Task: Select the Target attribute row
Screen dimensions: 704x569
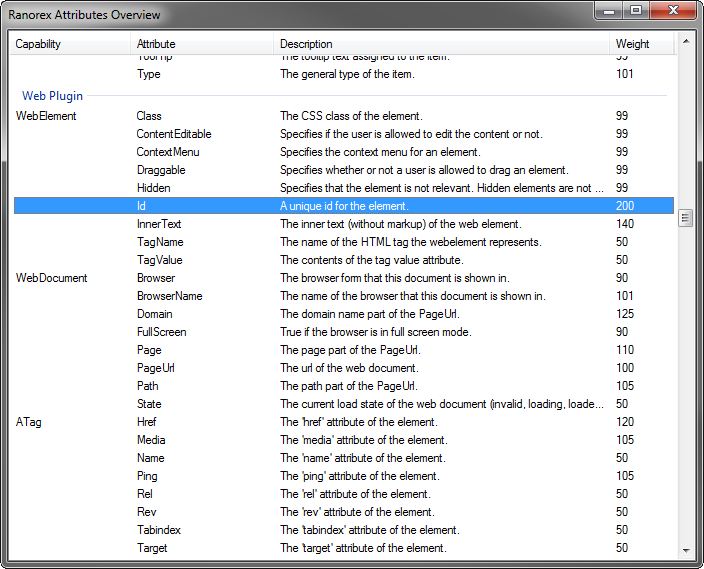Action: tap(344, 548)
